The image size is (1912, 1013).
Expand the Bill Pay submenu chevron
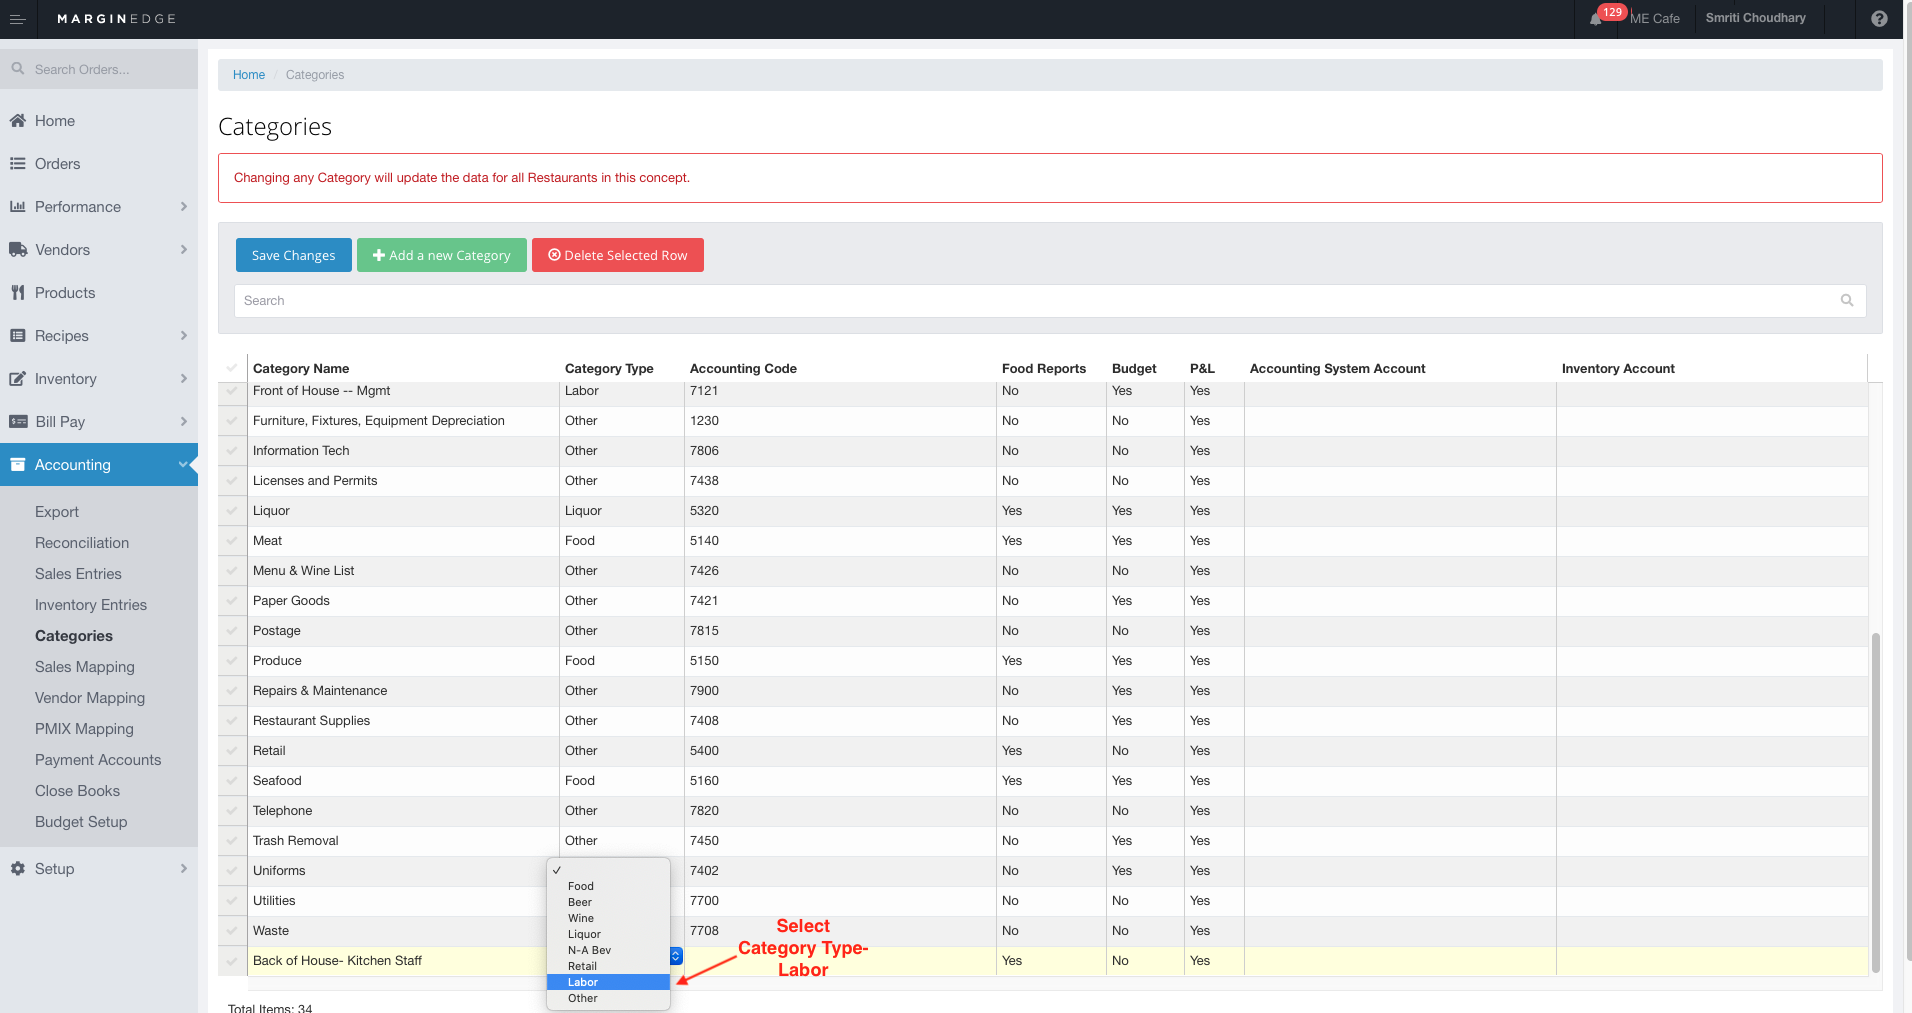(x=184, y=422)
